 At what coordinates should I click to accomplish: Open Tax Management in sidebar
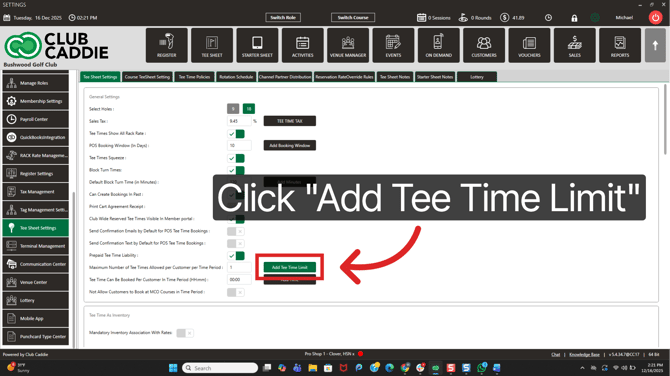pyautogui.click(x=35, y=192)
